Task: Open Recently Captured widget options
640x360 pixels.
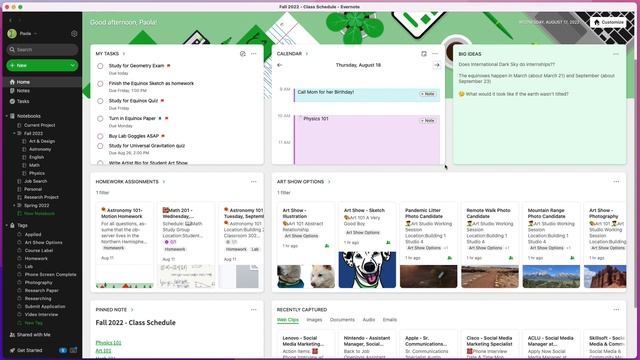Action: (x=616, y=310)
